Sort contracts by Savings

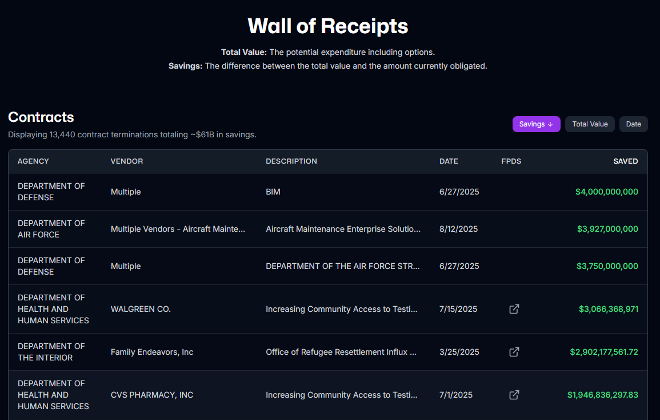(536, 124)
